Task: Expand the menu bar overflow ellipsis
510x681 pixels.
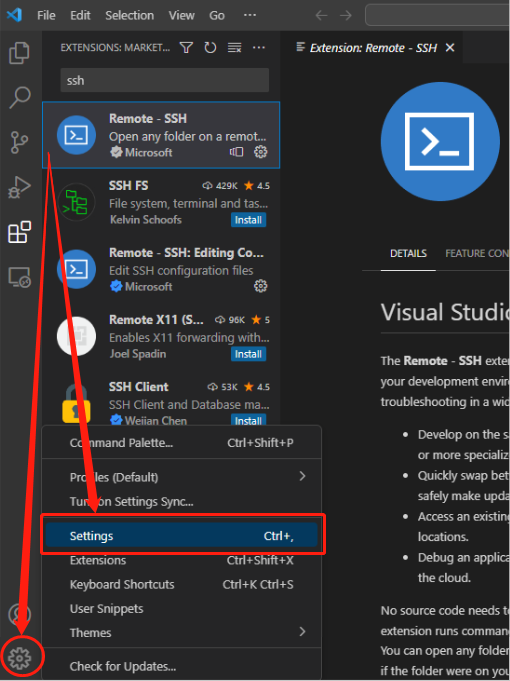Action: (x=250, y=15)
